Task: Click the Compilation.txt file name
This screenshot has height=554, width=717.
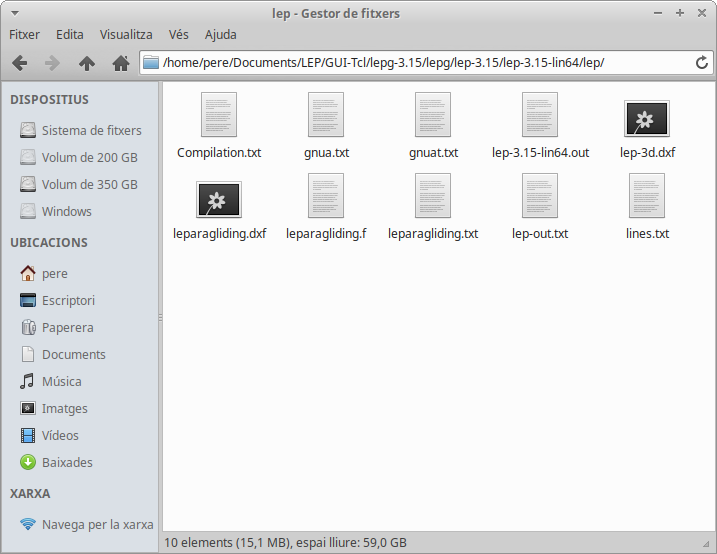Action: (x=219, y=153)
